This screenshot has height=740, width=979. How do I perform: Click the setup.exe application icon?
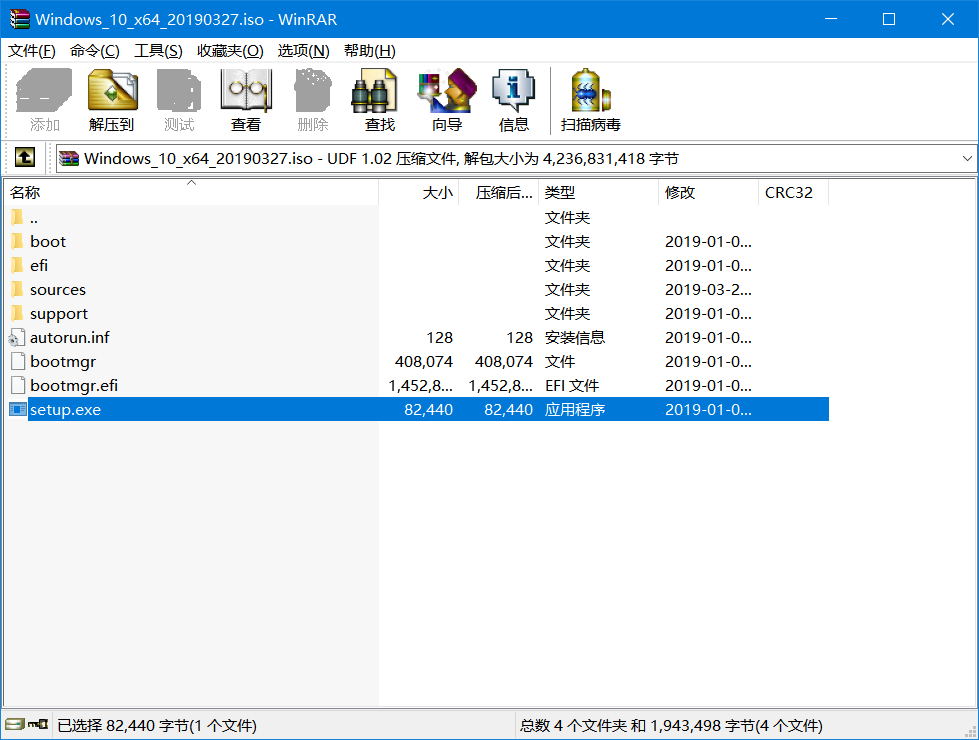coord(17,409)
